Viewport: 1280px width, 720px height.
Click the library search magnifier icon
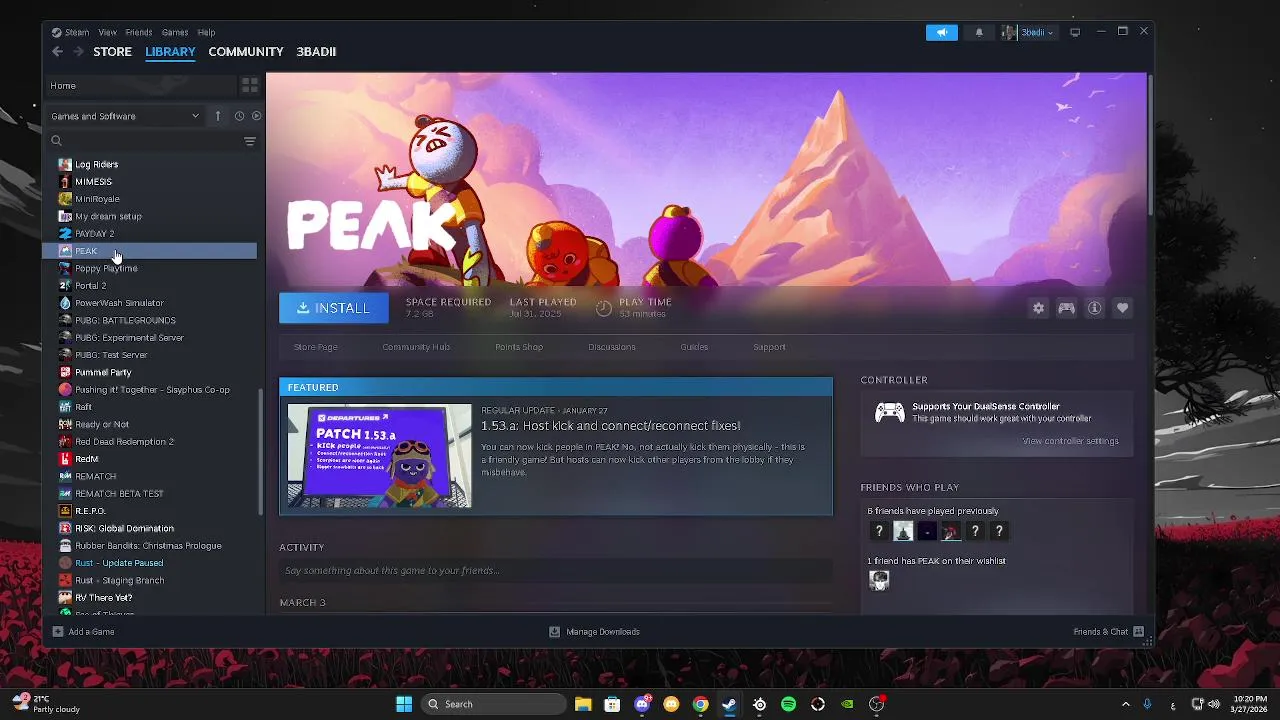tap(57, 141)
